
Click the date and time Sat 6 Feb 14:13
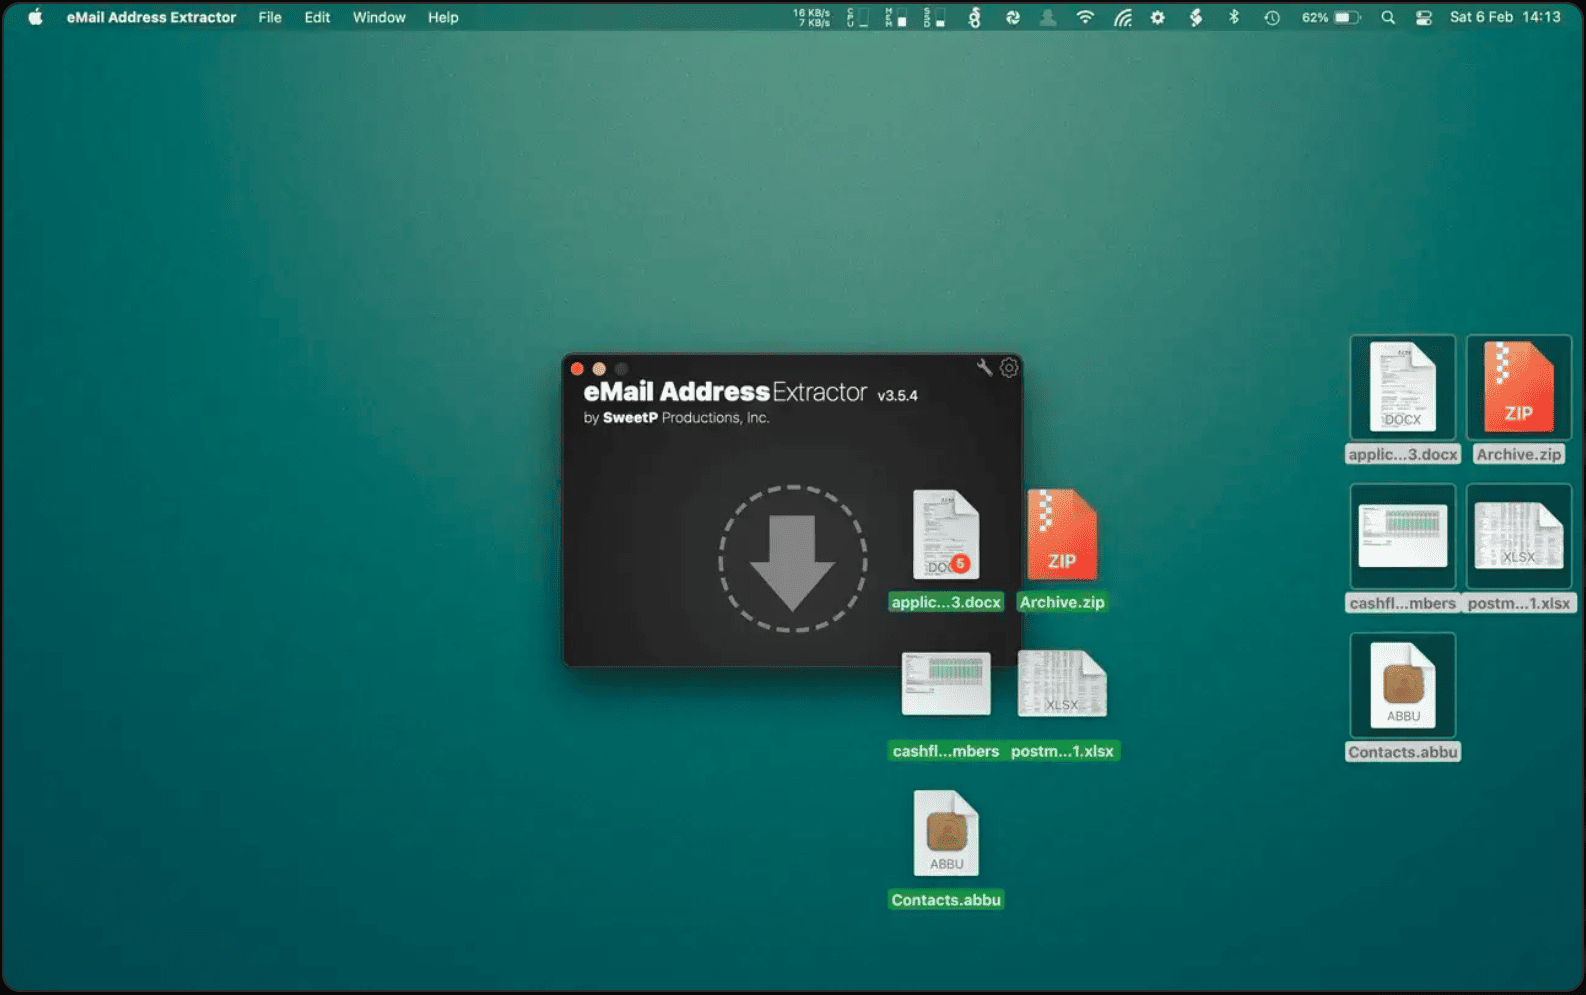[1505, 17]
